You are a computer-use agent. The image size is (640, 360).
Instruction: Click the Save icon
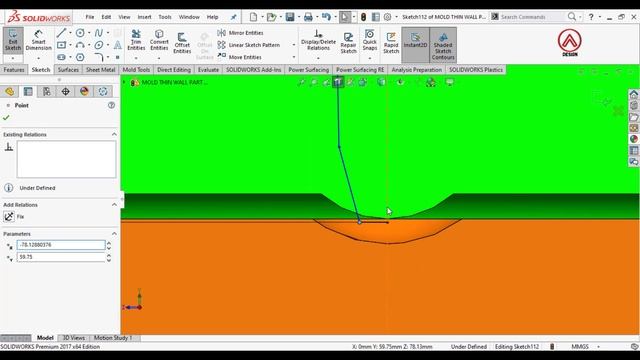point(290,17)
